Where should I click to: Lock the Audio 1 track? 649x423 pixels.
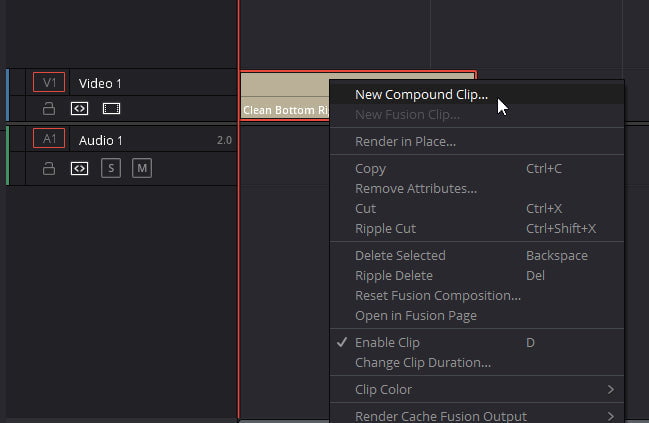[x=49, y=168]
